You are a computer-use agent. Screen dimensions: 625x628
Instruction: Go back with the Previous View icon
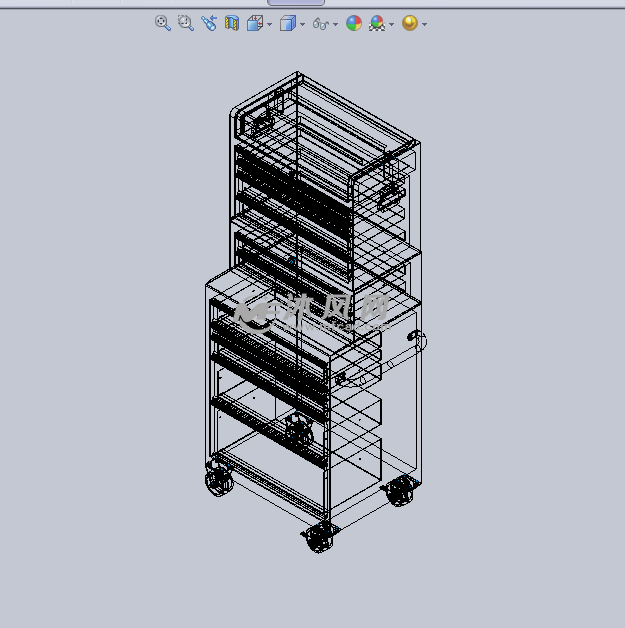coord(209,23)
